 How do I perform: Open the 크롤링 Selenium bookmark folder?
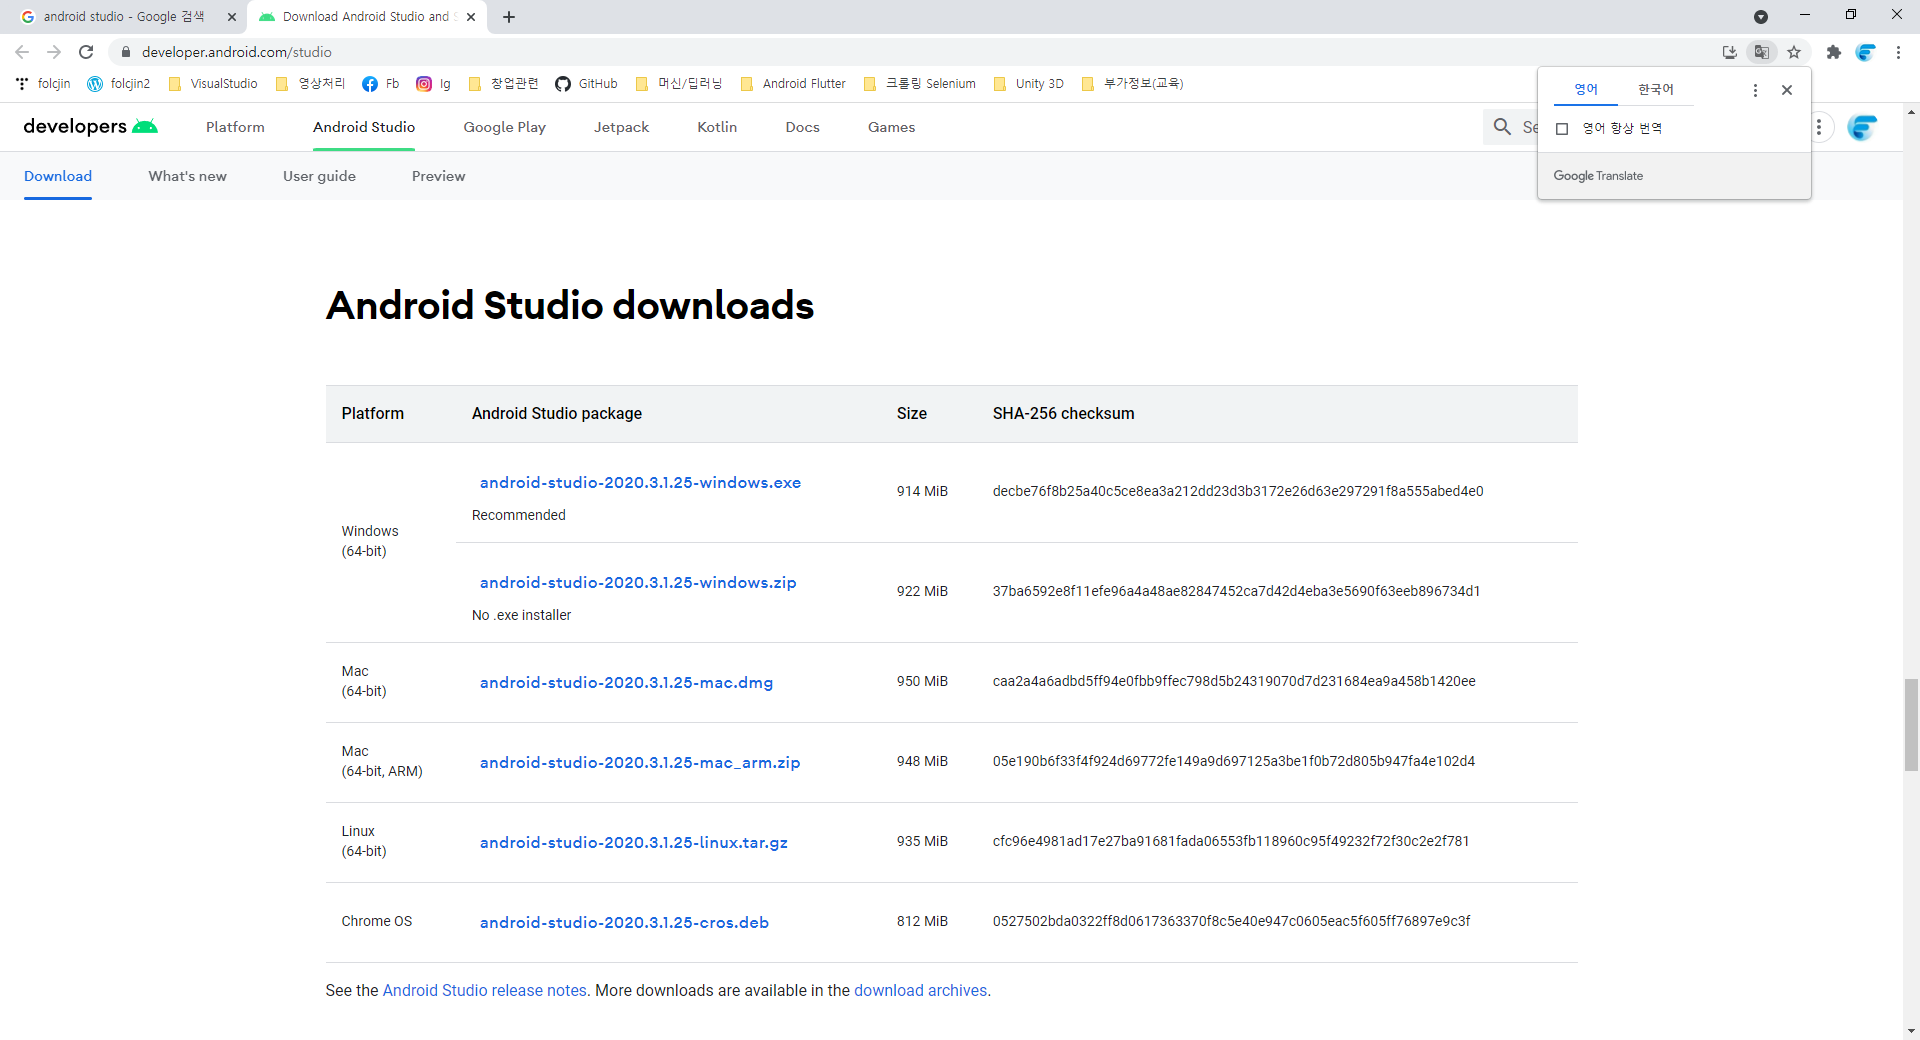(920, 84)
